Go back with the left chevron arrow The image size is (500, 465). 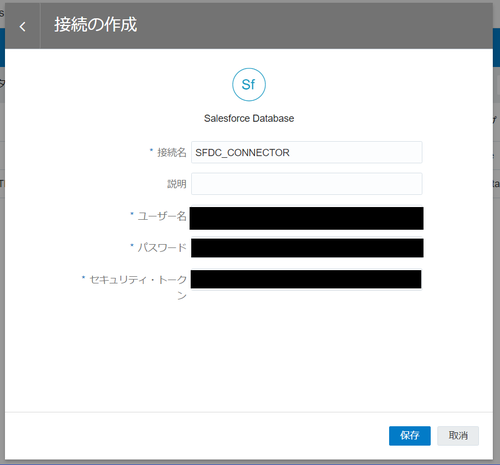(x=22, y=26)
